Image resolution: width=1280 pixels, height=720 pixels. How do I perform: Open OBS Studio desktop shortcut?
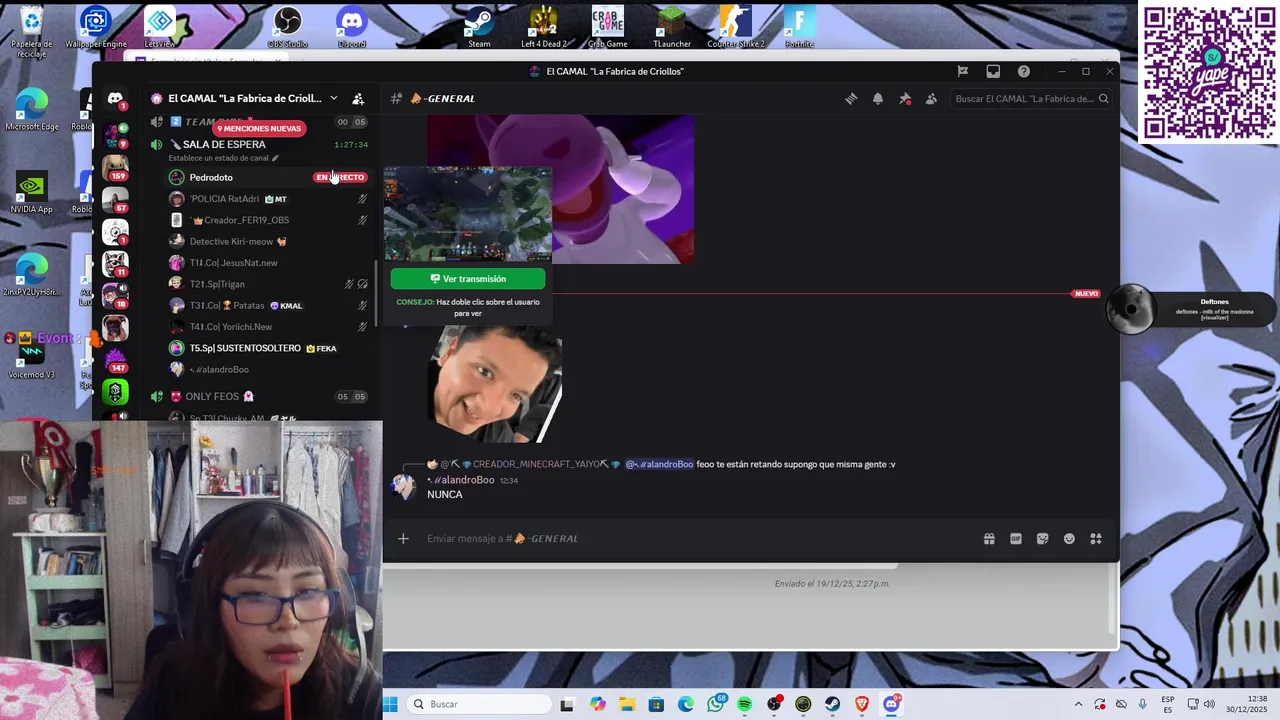pyautogui.click(x=288, y=28)
